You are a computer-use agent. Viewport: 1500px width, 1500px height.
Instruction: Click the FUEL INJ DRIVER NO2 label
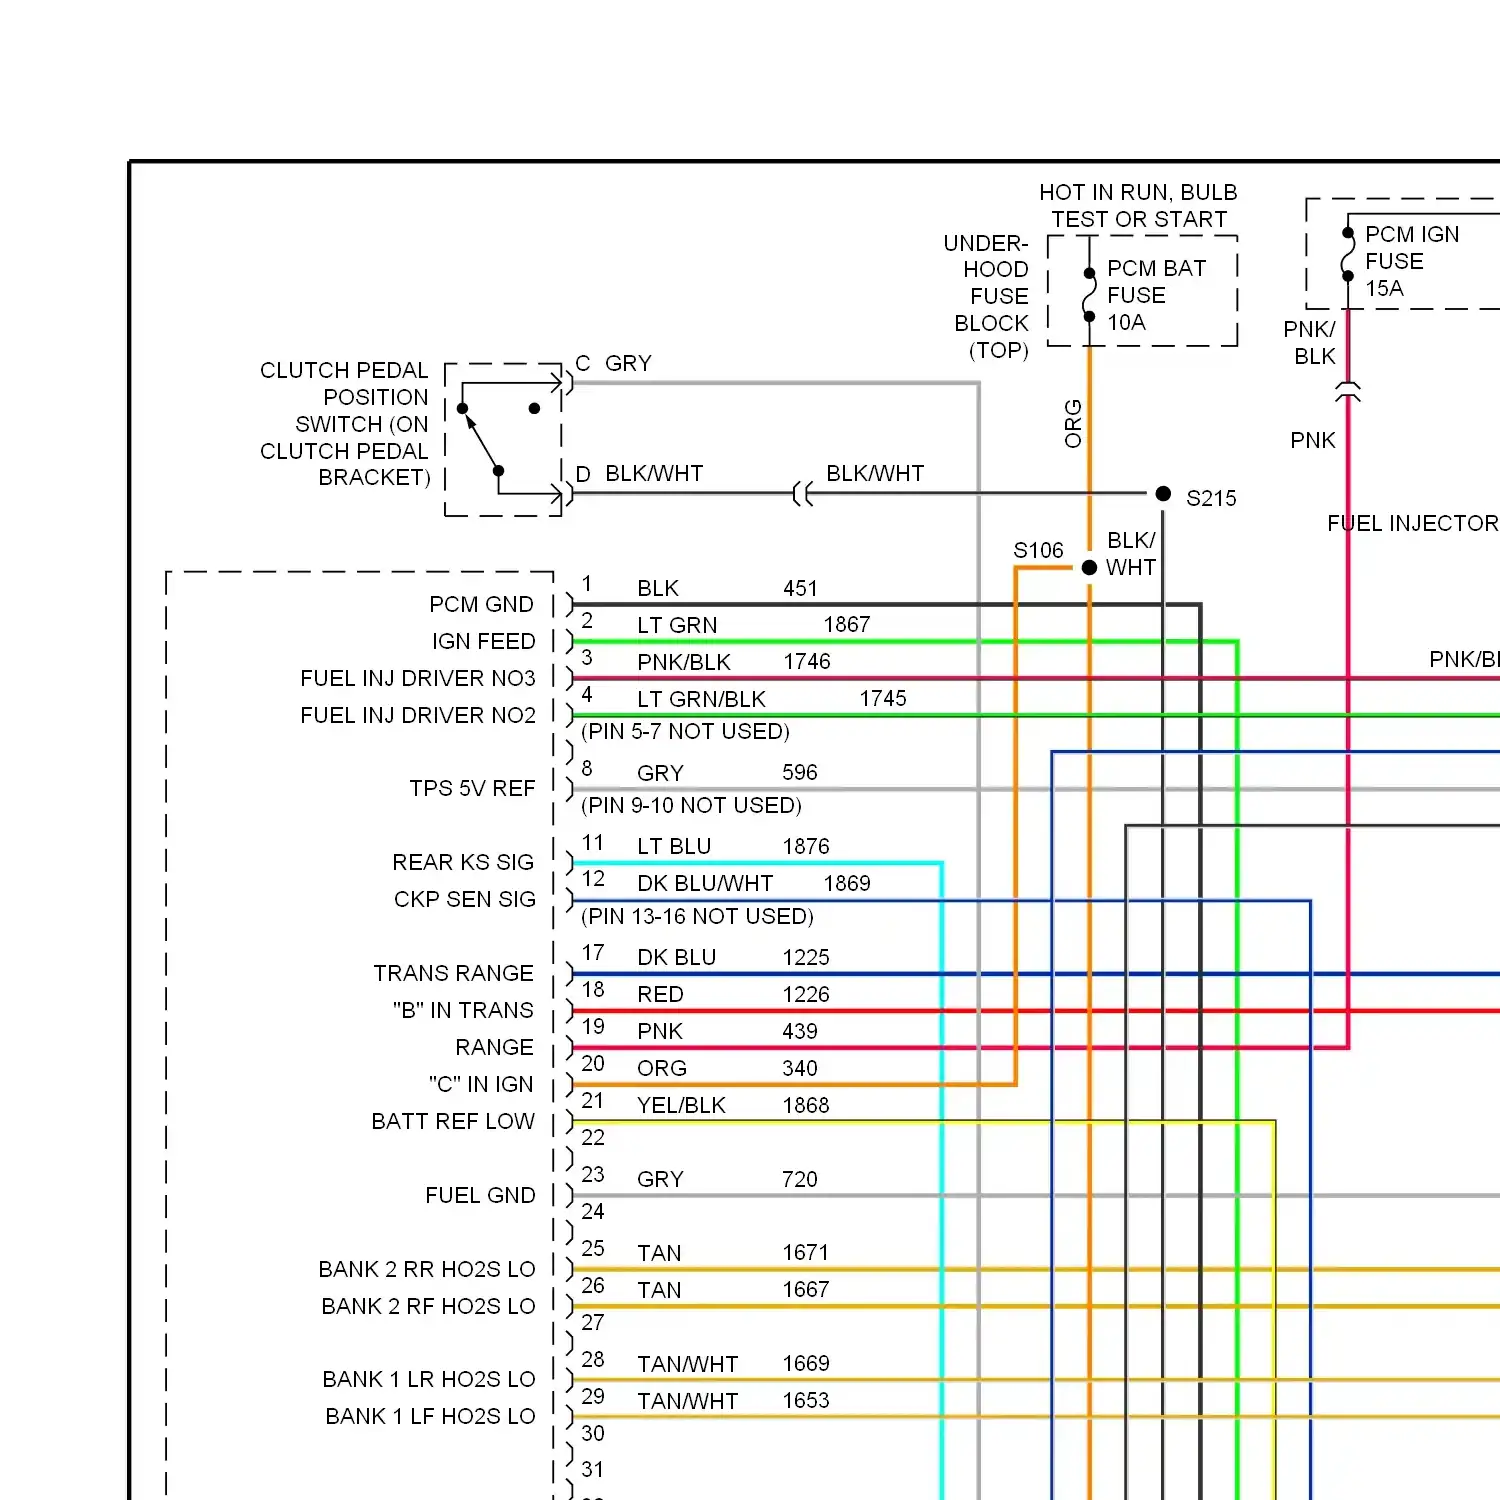(418, 715)
